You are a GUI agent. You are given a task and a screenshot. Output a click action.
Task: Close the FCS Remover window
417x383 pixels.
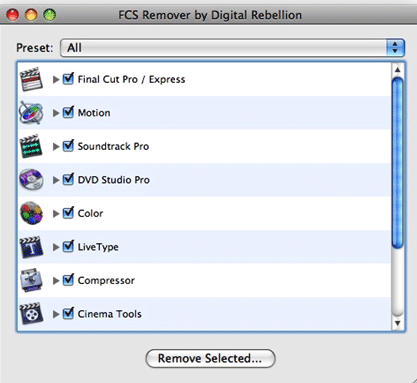pos(13,15)
